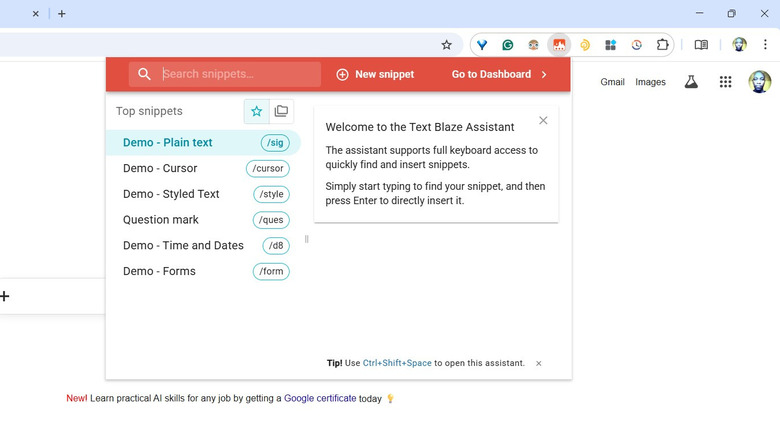Screen dimensions: 780x438
Task: Open Chrome profile avatar in toolbar
Action: [739, 45]
